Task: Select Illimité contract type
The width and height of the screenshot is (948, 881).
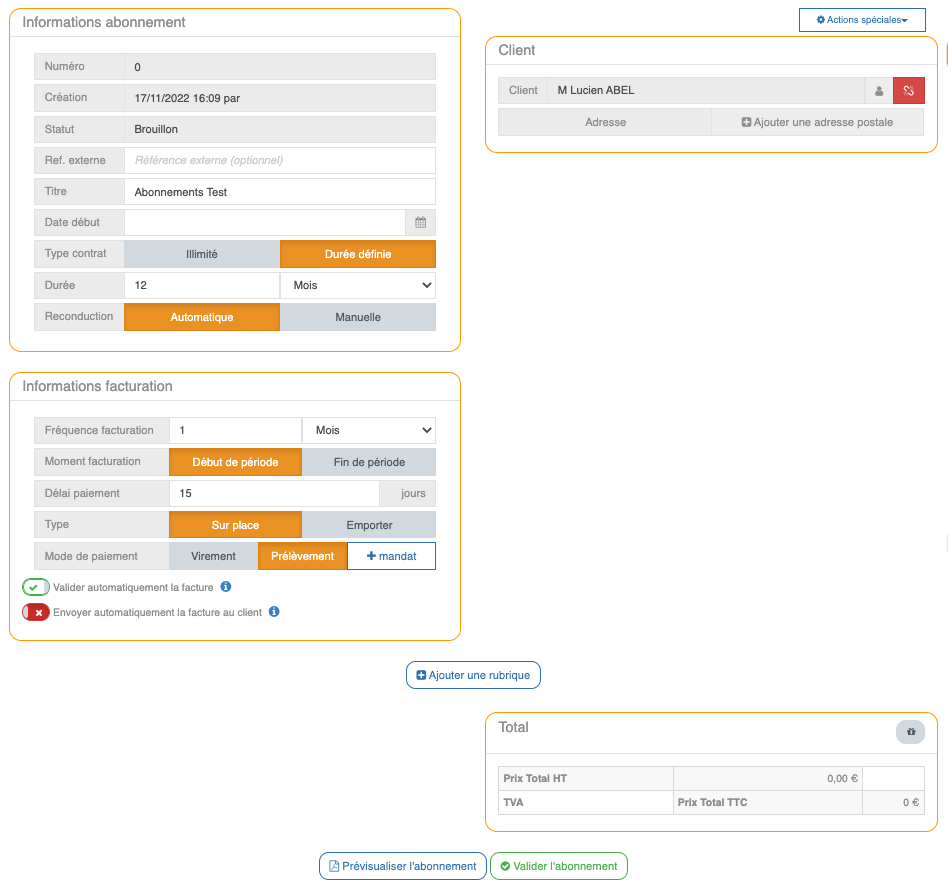Action: point(202,254)
